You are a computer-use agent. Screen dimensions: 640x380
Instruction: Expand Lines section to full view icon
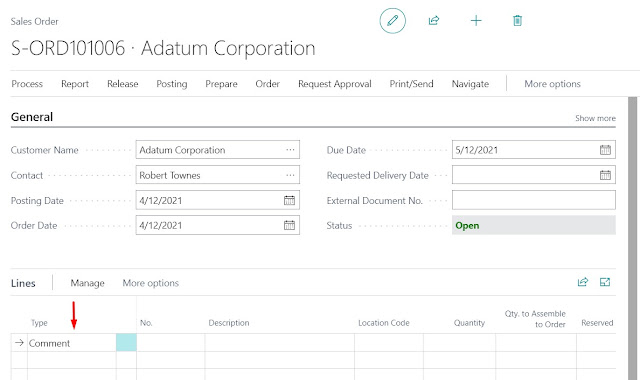click(x=605, y=282)
